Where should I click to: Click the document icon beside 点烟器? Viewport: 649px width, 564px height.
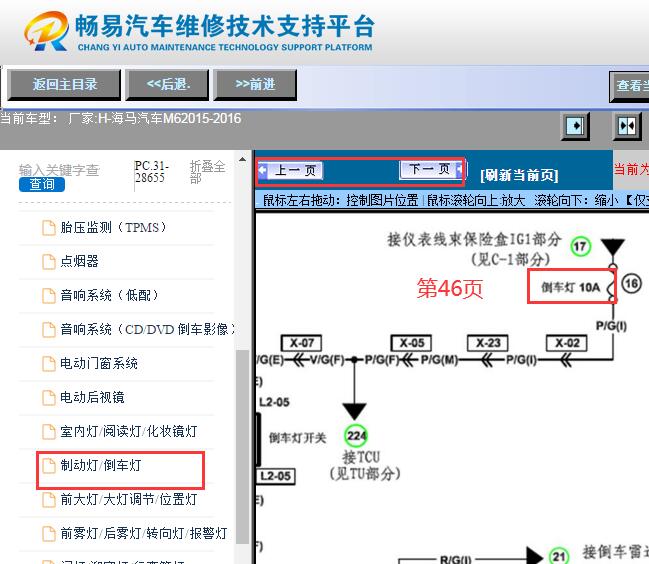49,262
